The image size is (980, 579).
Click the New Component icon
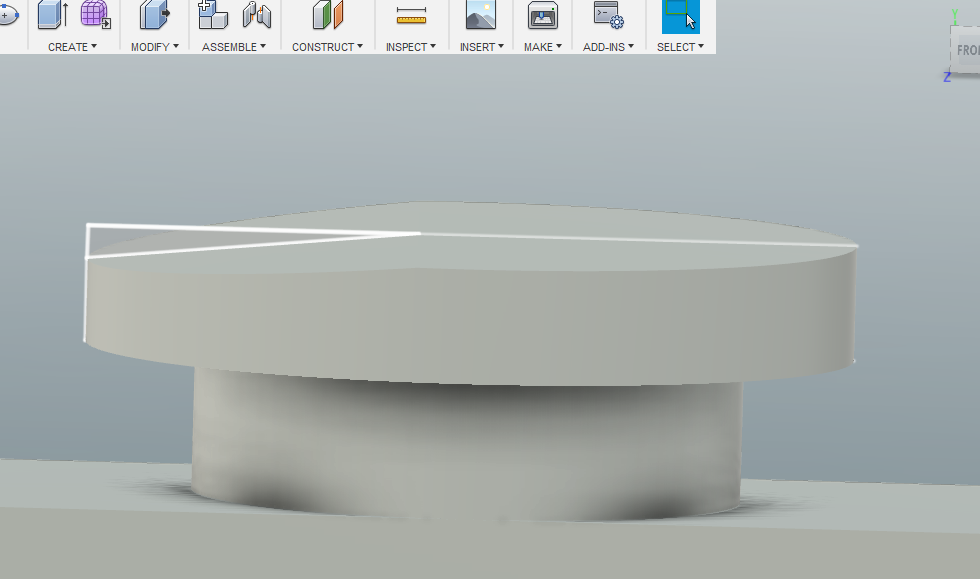point(212,14)
